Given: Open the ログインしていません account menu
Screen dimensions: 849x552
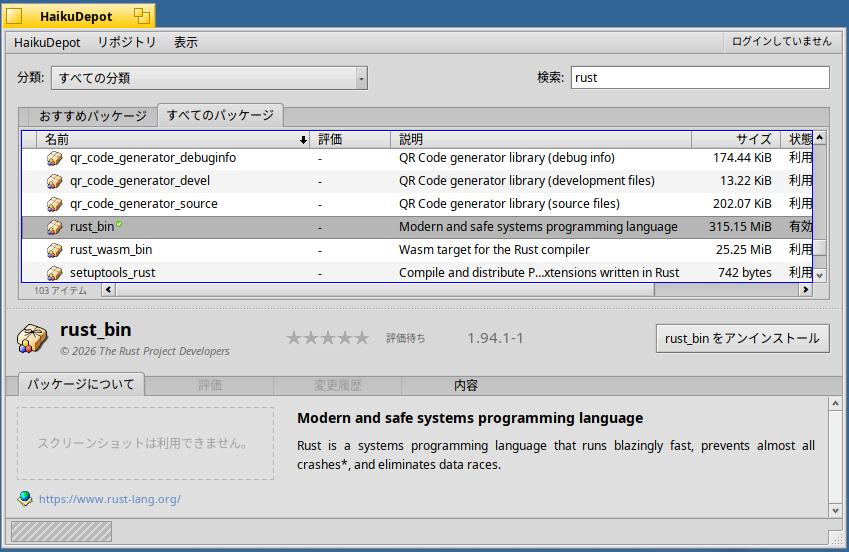Looking at the screenshot, I should click(x=781, y=42).
